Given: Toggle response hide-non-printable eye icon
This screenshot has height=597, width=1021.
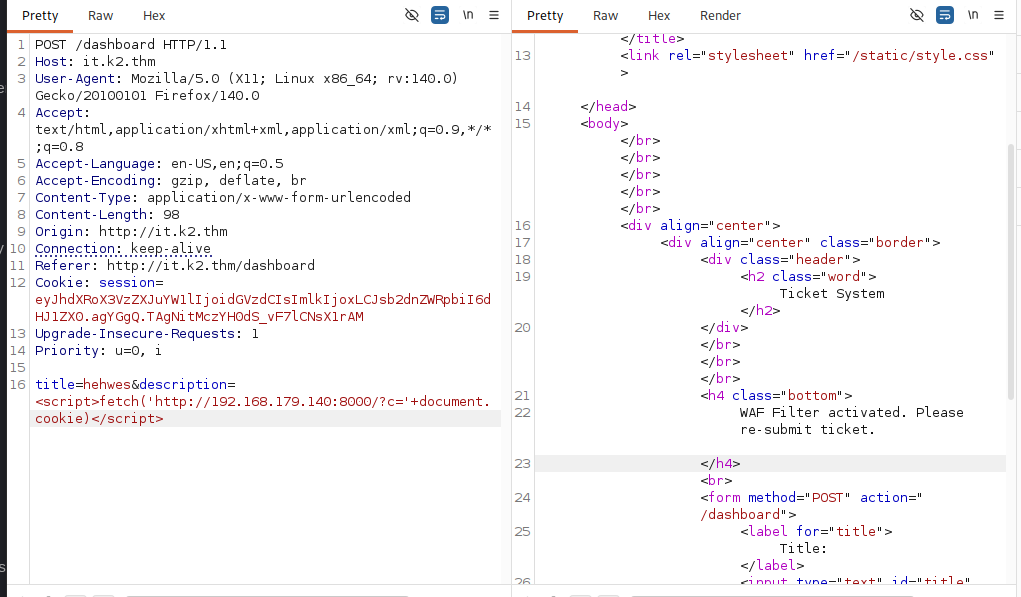Looking at the screenshot, I should click(x=917, y=15).
